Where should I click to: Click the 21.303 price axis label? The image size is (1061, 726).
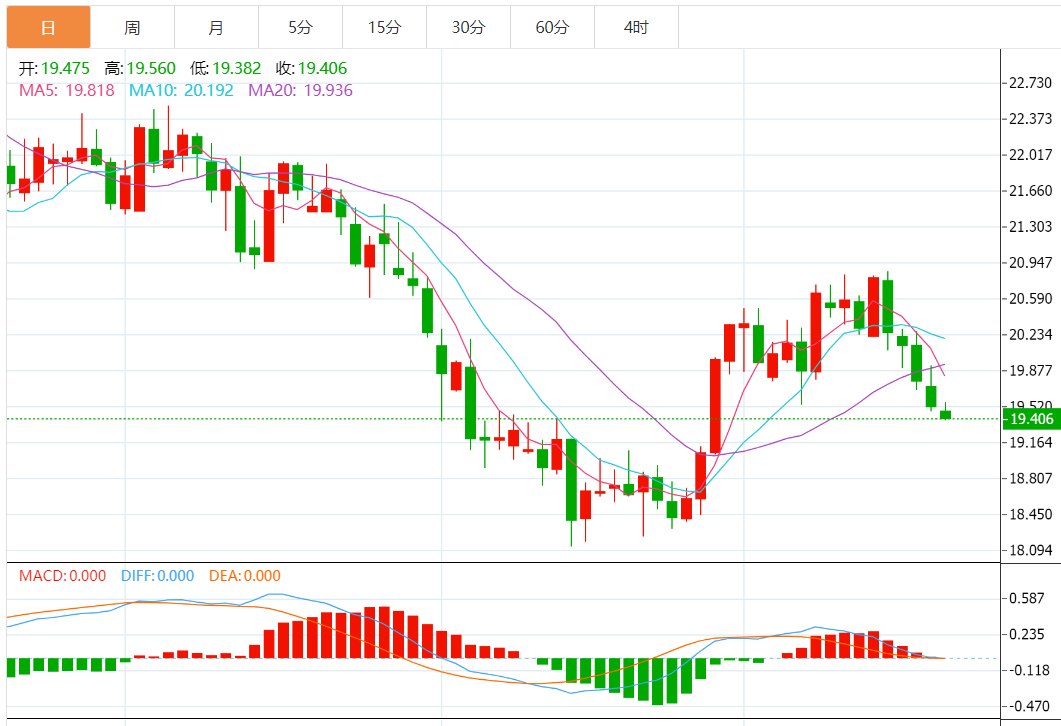pyautogui.click(x=1031, y=226)
